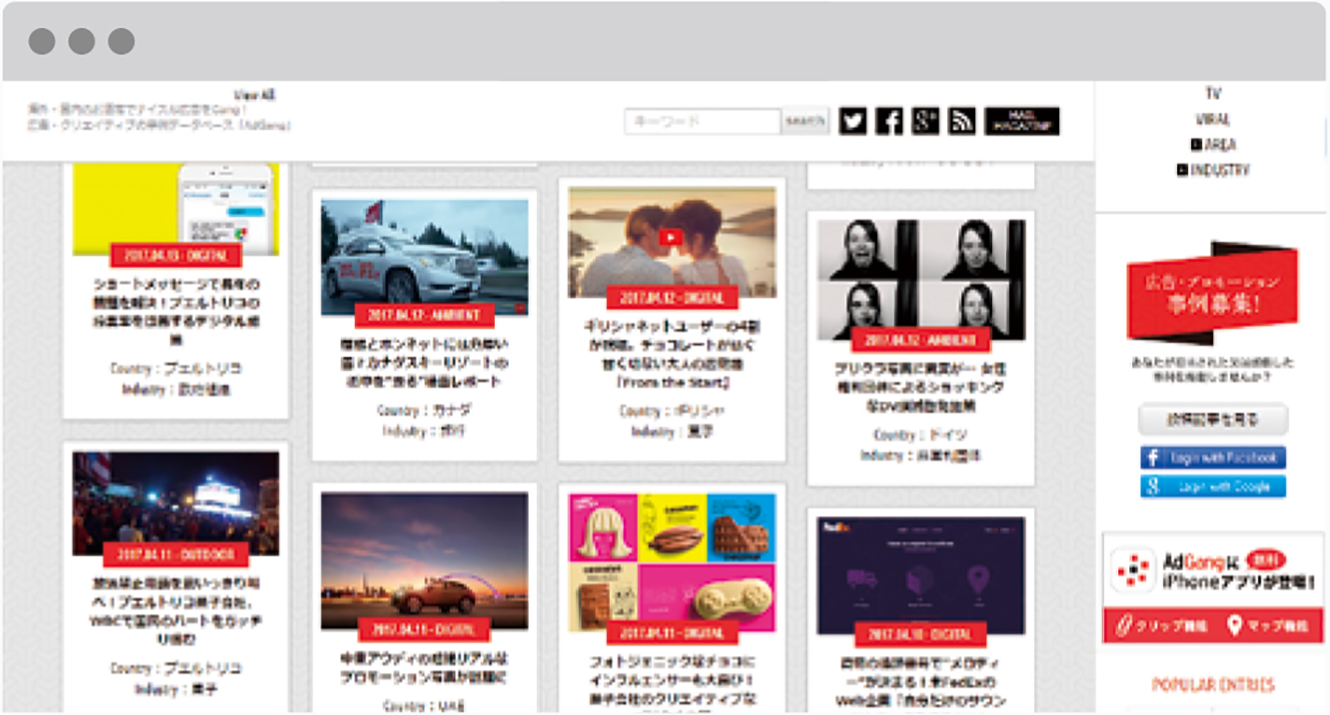Click the 2017.04.12 DIGITAL tag on couple card
This screenshot has width=1330, height=715.
(x=671, y=298)
